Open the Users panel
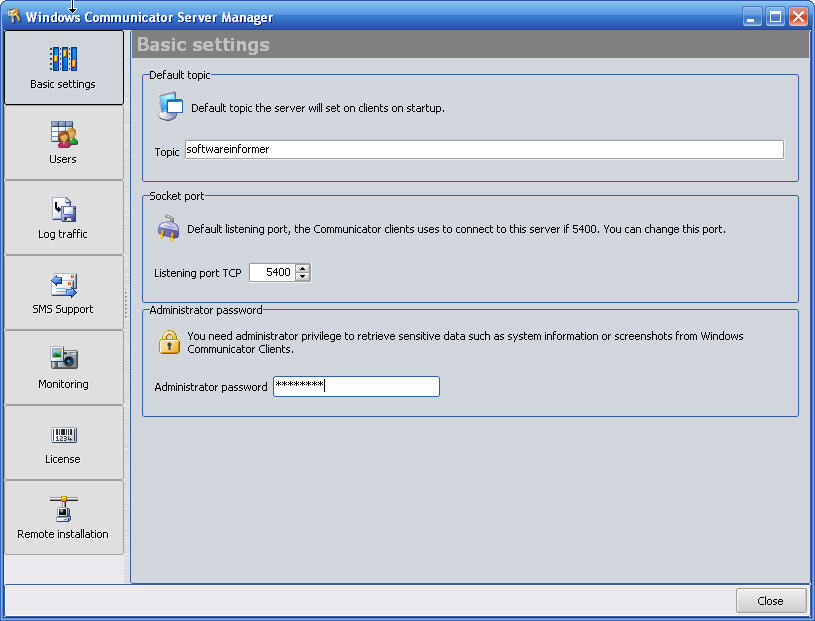Screen dimensions: 815x621 [63, 143]
